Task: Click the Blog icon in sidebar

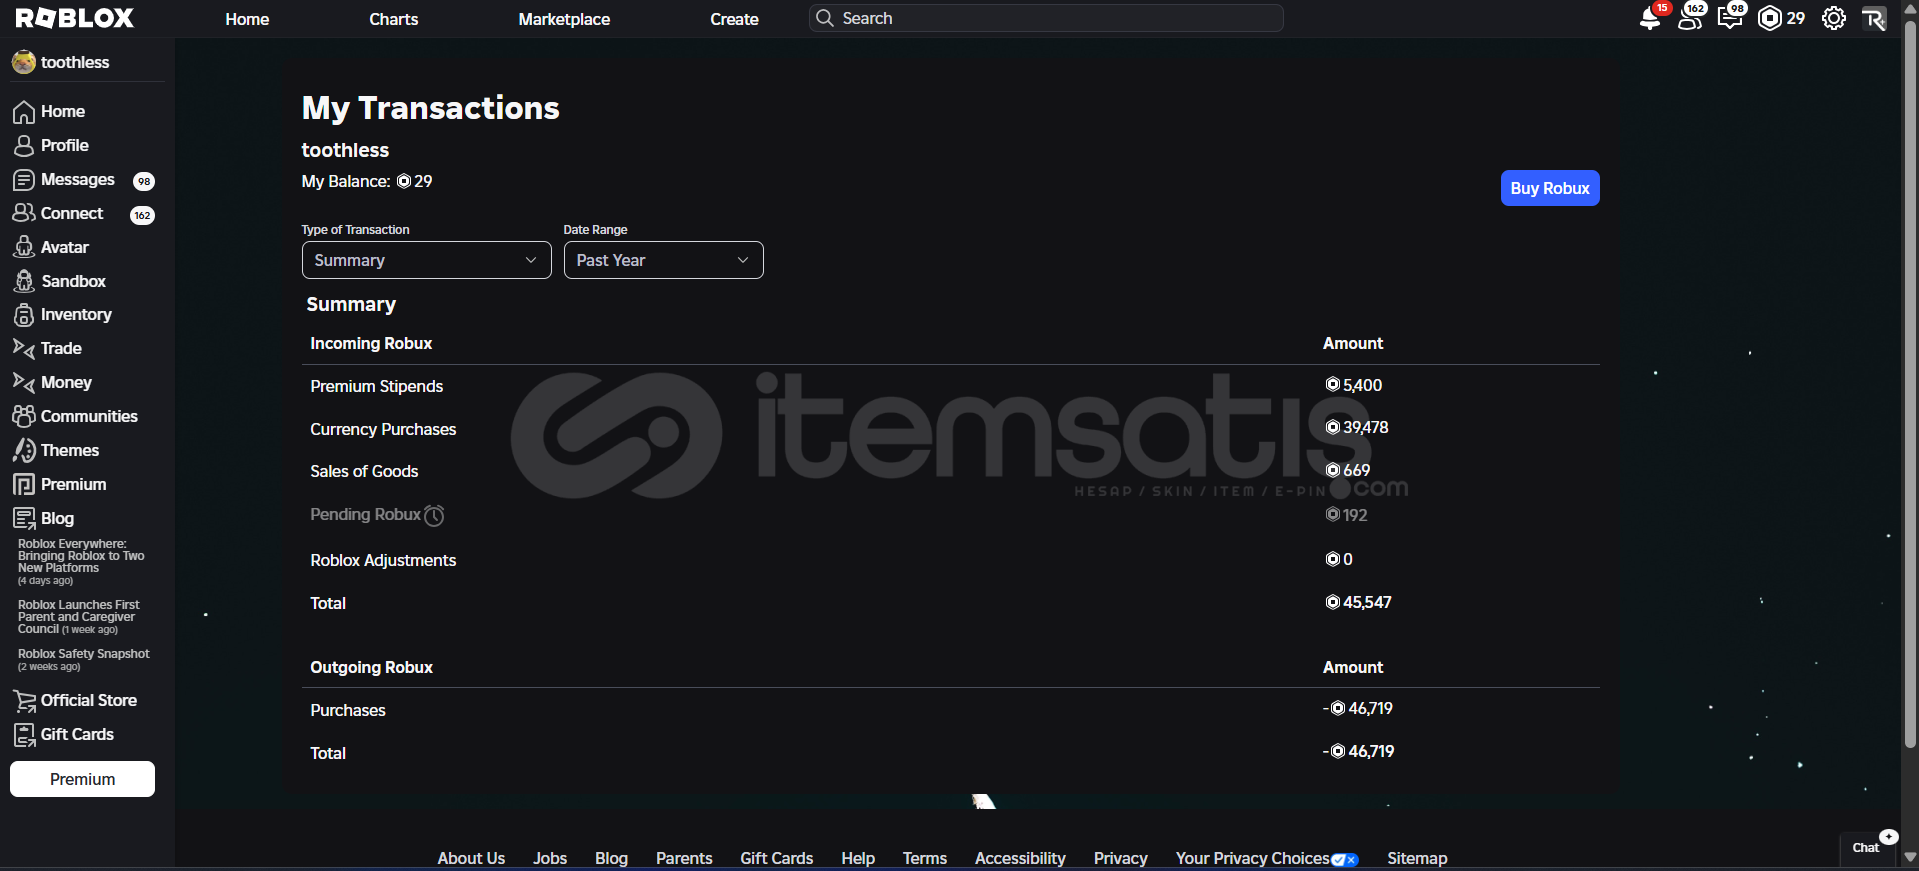Action: pos(24,518)
